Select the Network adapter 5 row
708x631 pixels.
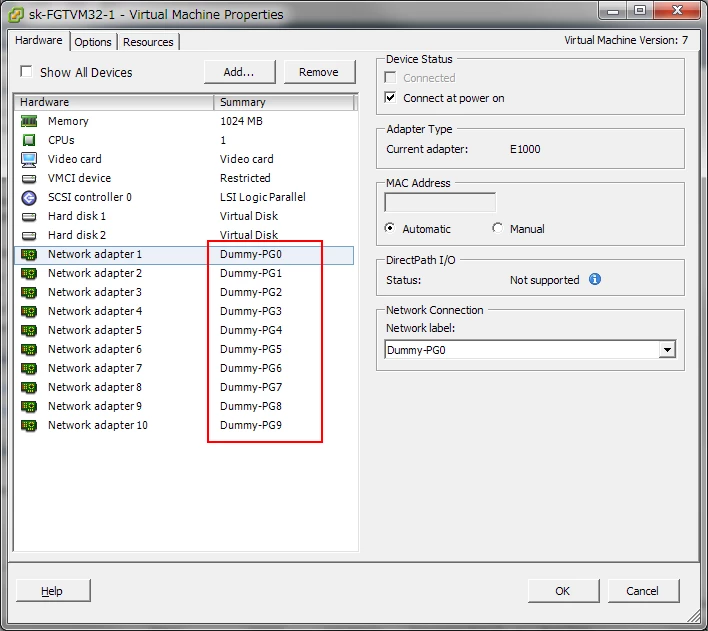click(x=184, y=330)
